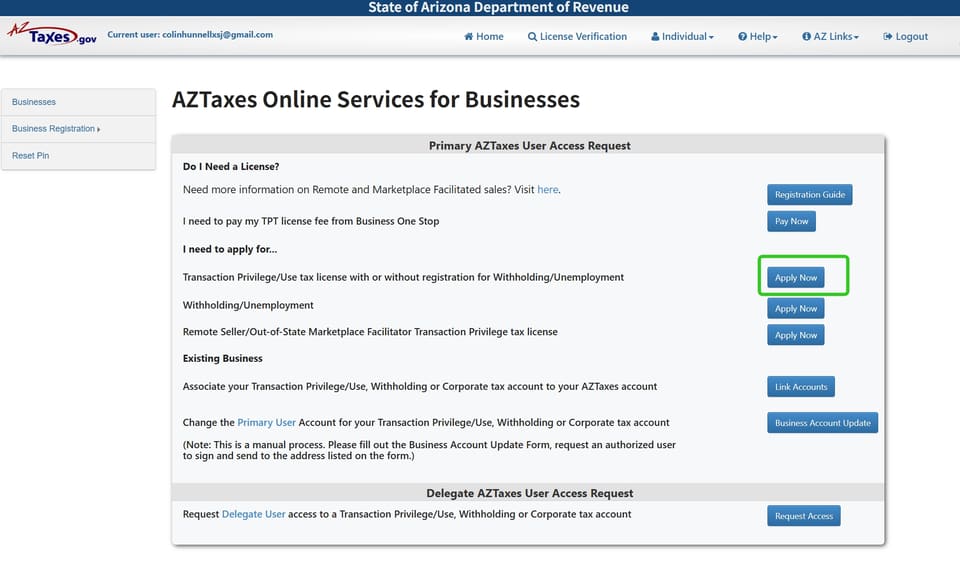The image size is (960, 566).
Task: Apply Now for Withholding/Unemployment
Action: (795, 309)
